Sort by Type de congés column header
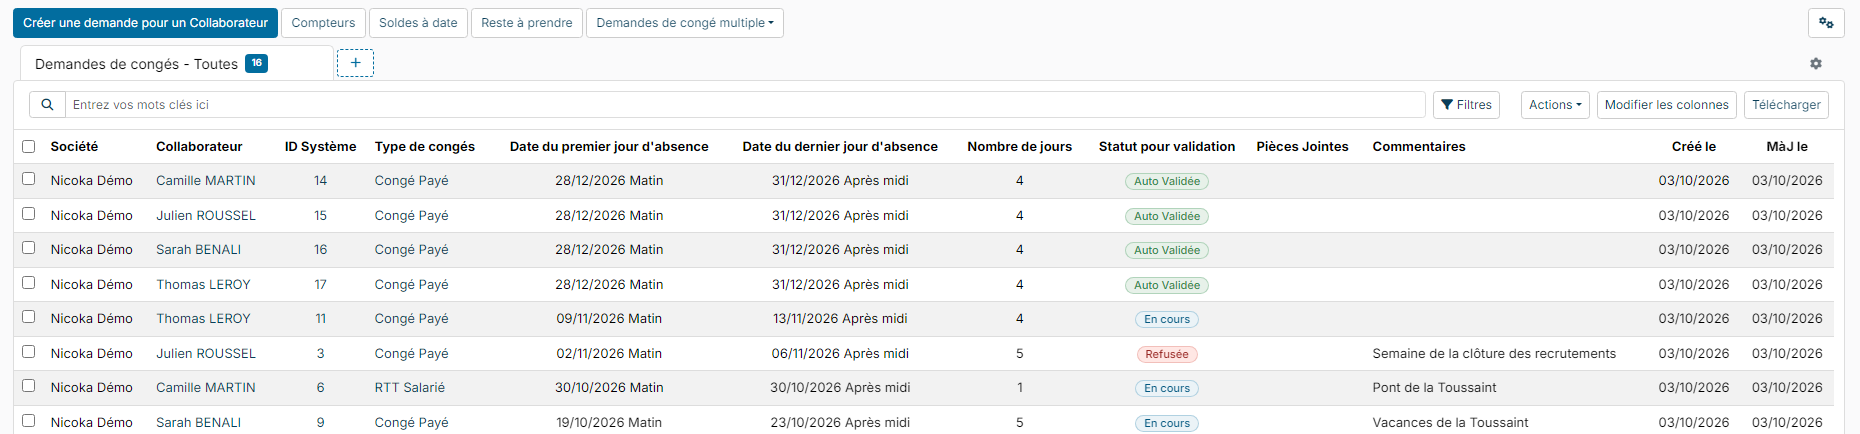 click(425, 147)
